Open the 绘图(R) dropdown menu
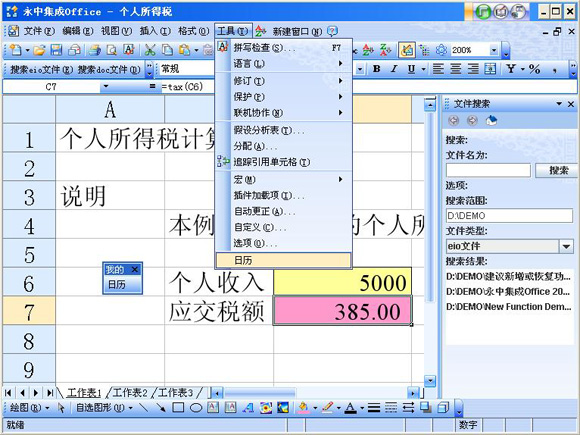 point(29,408)
